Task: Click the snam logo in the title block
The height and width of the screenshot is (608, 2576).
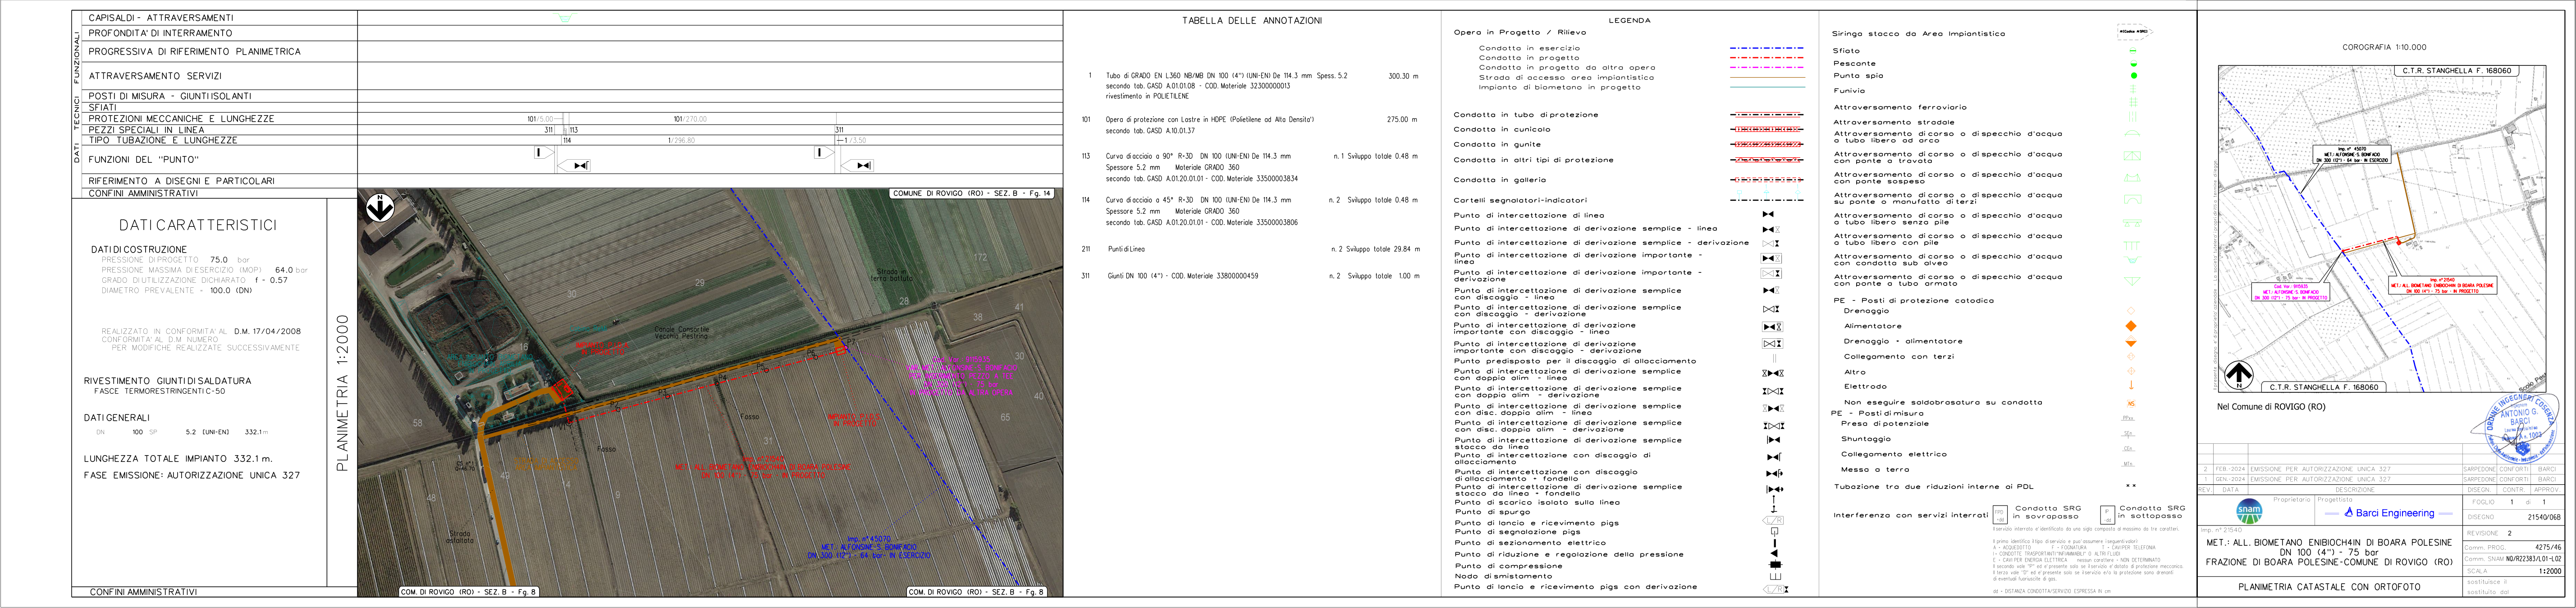Action: tap(2249, 511)
